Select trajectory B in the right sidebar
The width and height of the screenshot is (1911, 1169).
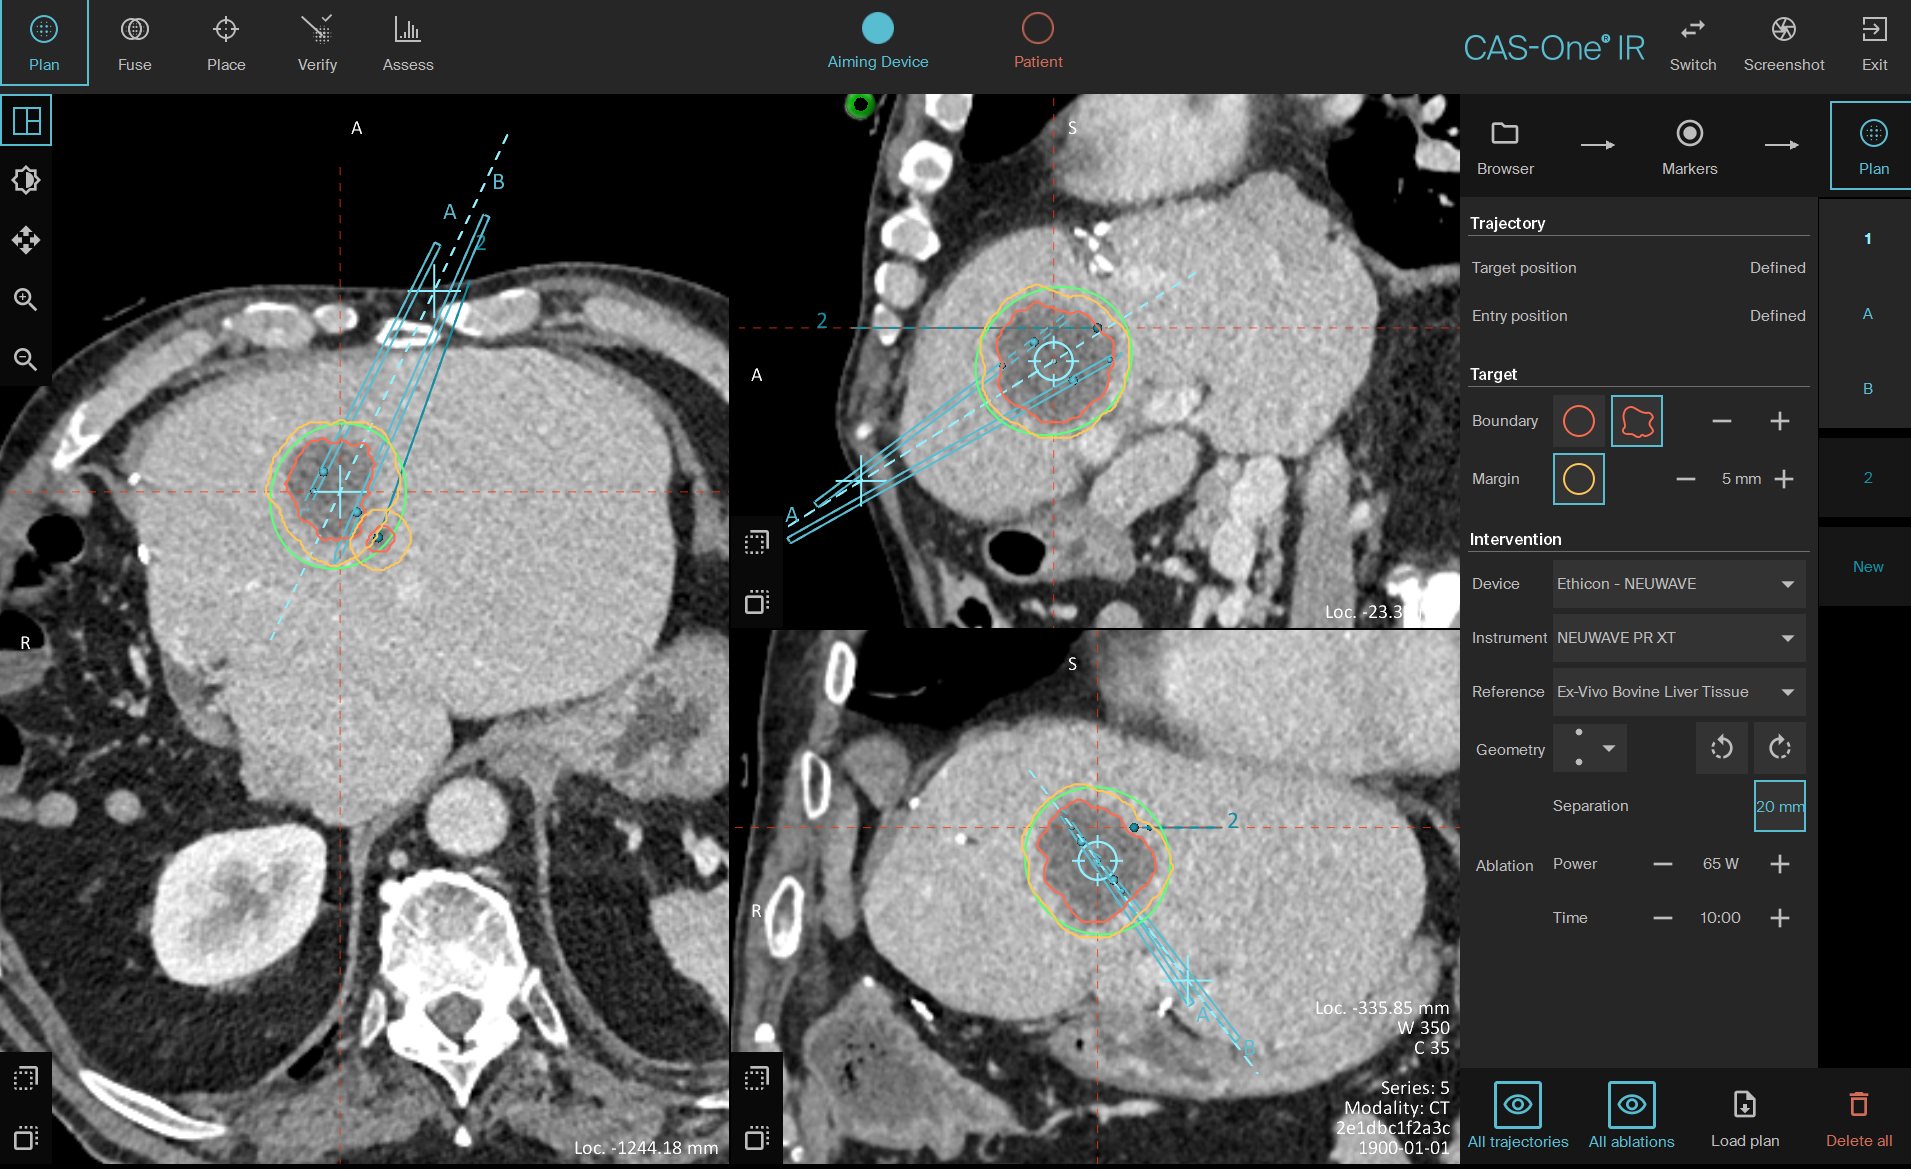click(1867, 388)
